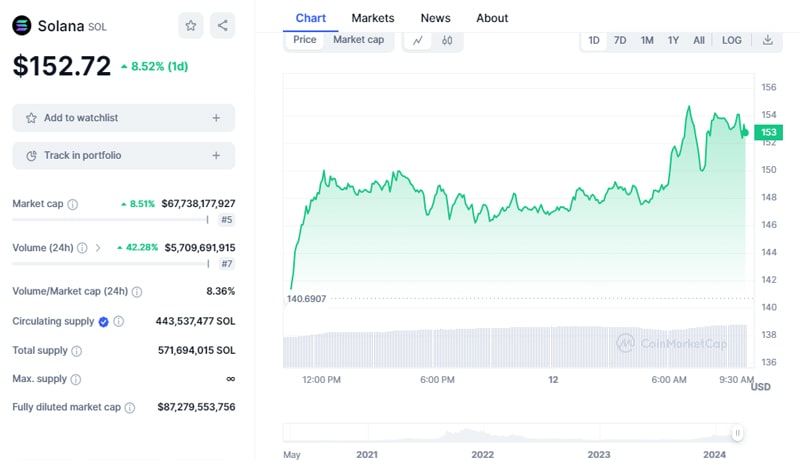Switch to the Chart tab
The width and height of the screenshot is (800, 460).
click(311, 18)
